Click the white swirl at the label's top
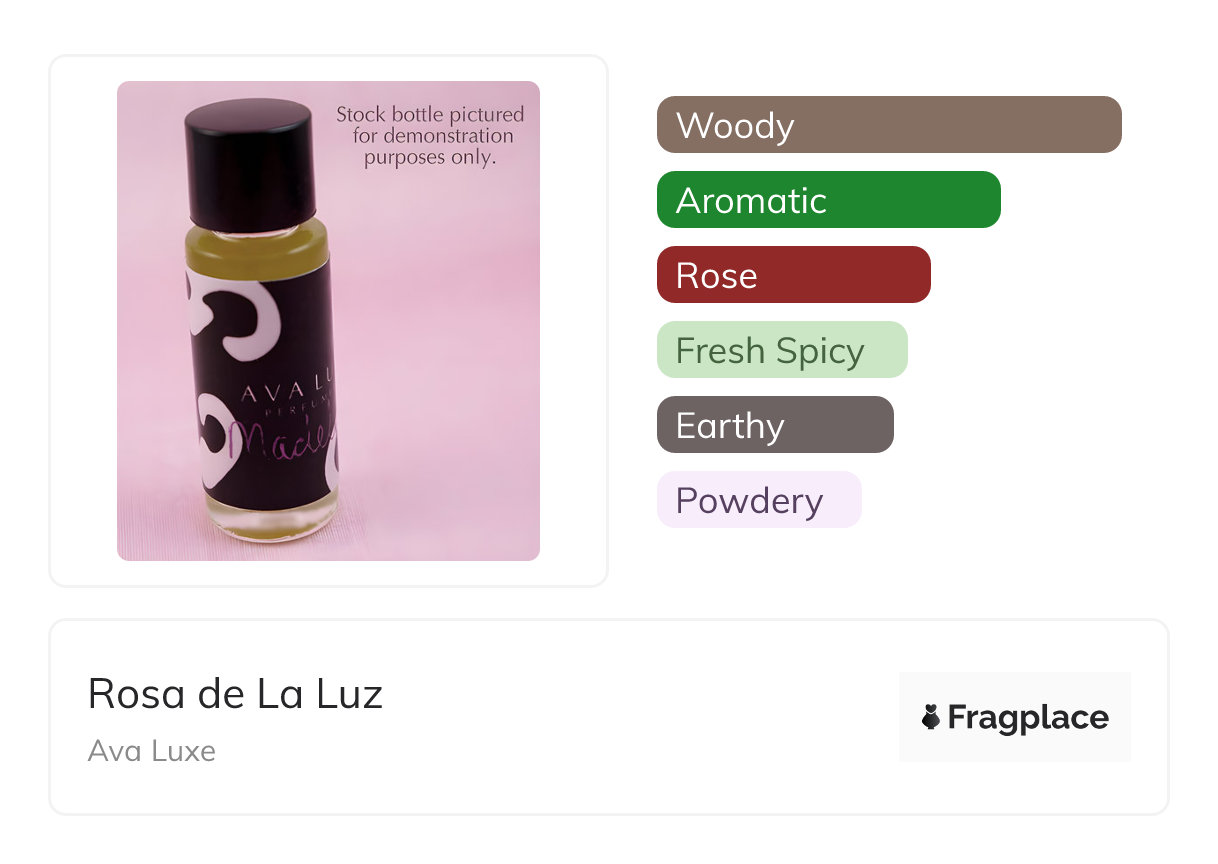 point(233,317)
